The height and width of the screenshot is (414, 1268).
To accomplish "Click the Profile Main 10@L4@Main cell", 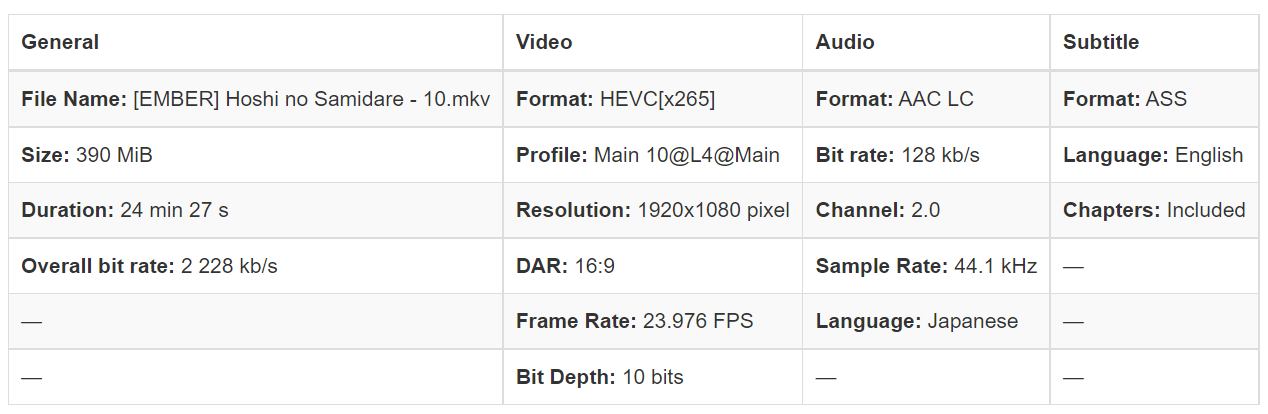I will click(647, 155).
